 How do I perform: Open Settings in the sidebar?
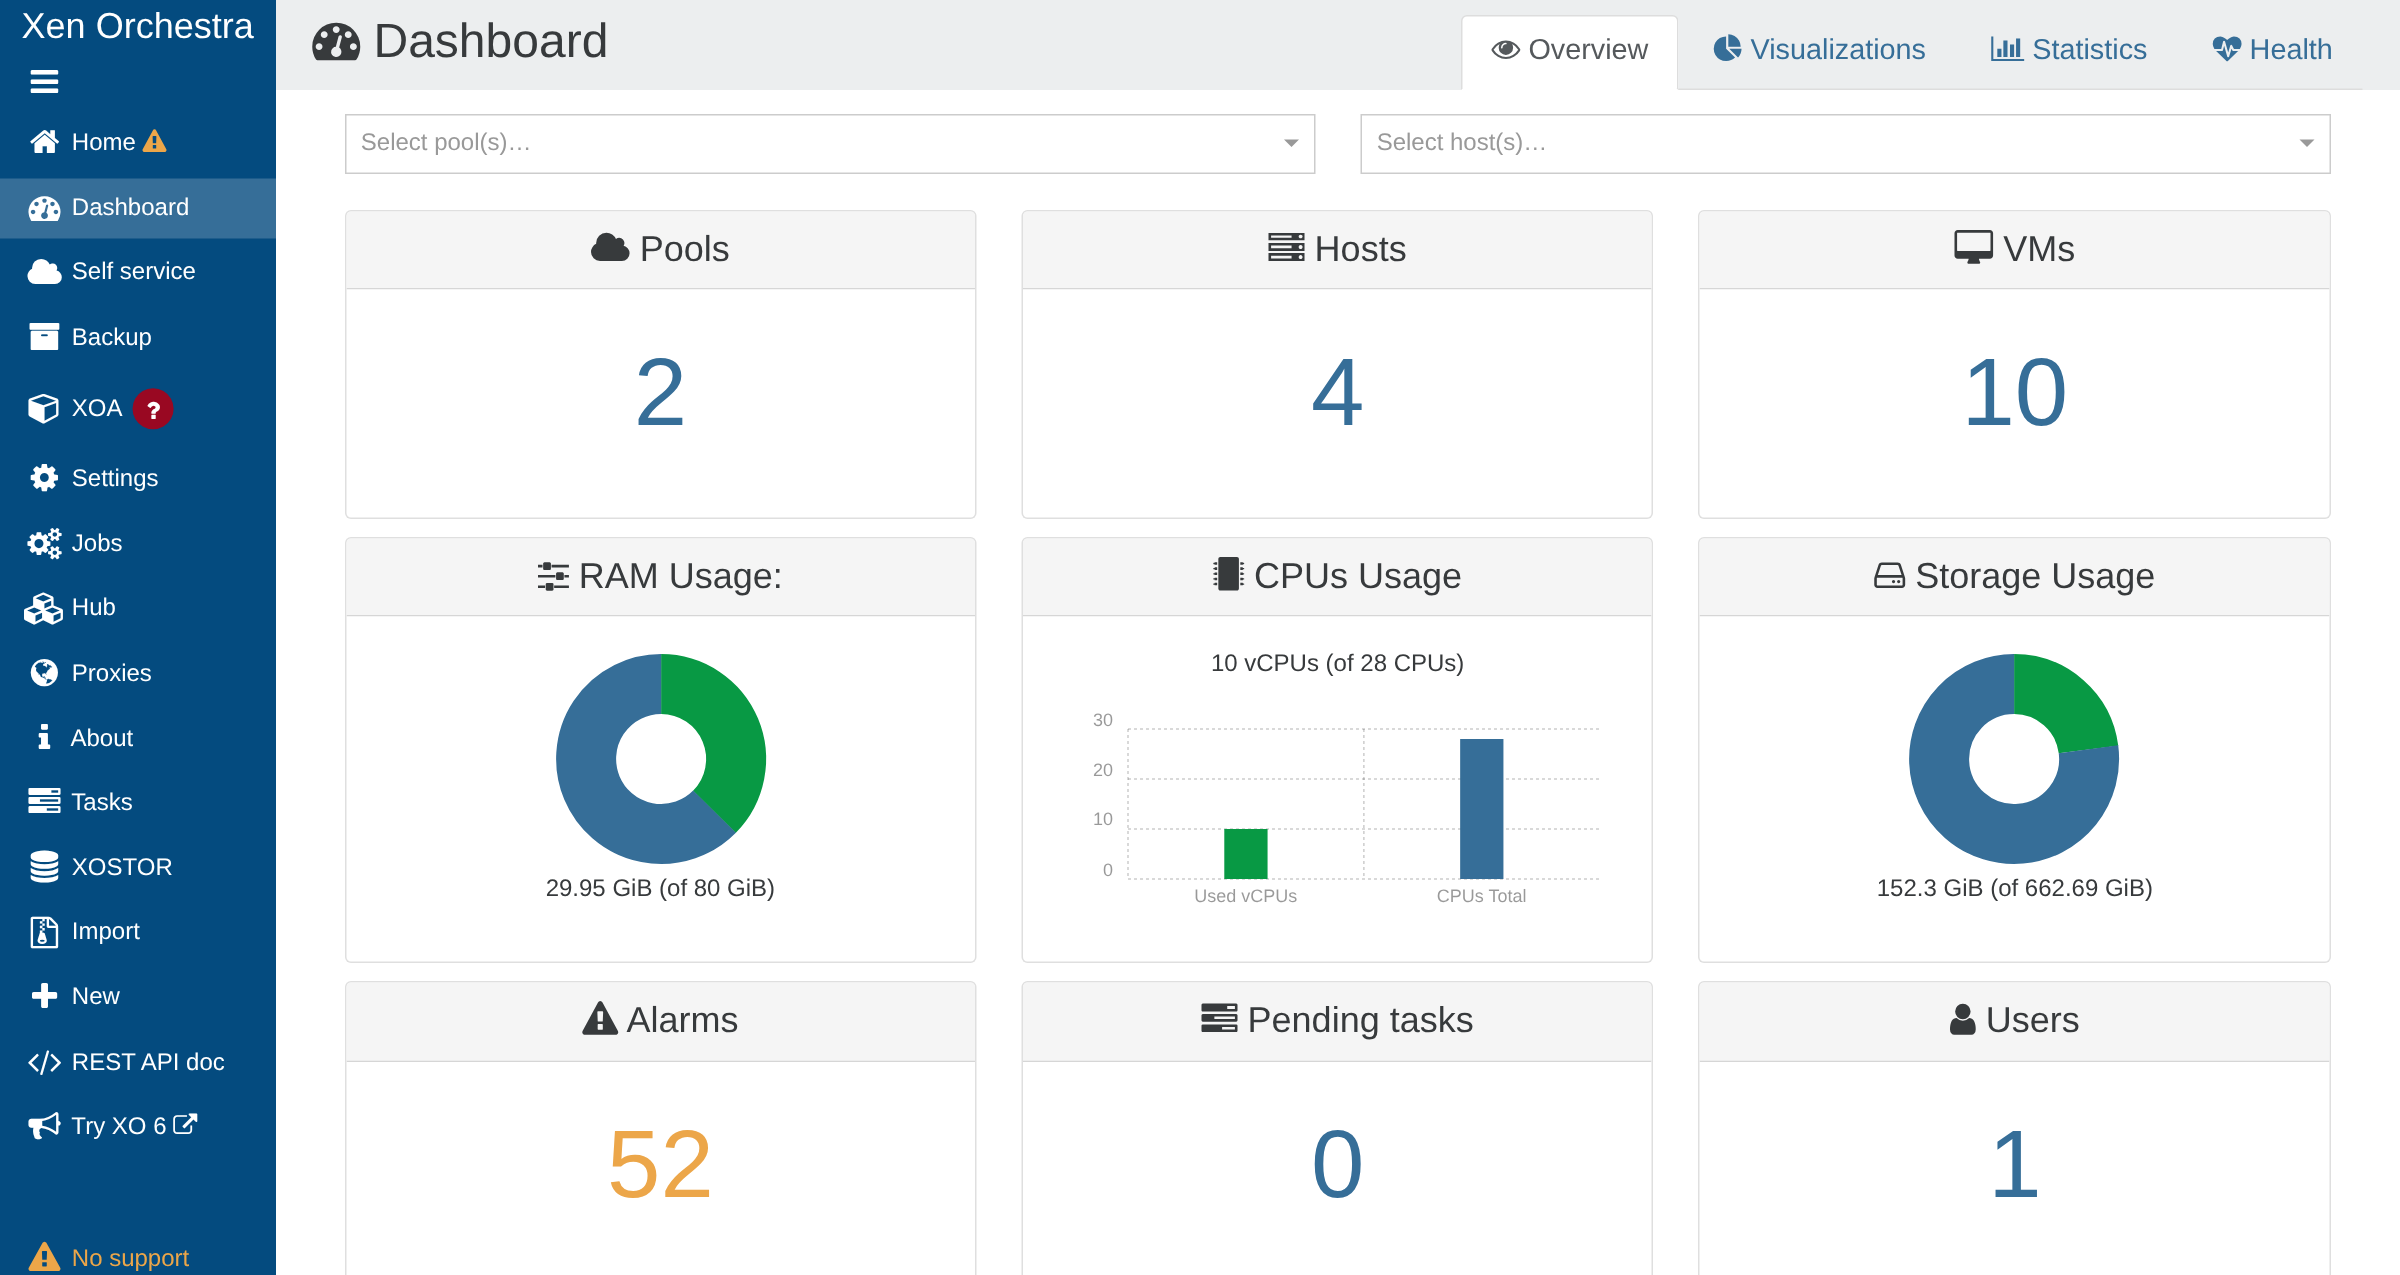click(x=138, y=478)
